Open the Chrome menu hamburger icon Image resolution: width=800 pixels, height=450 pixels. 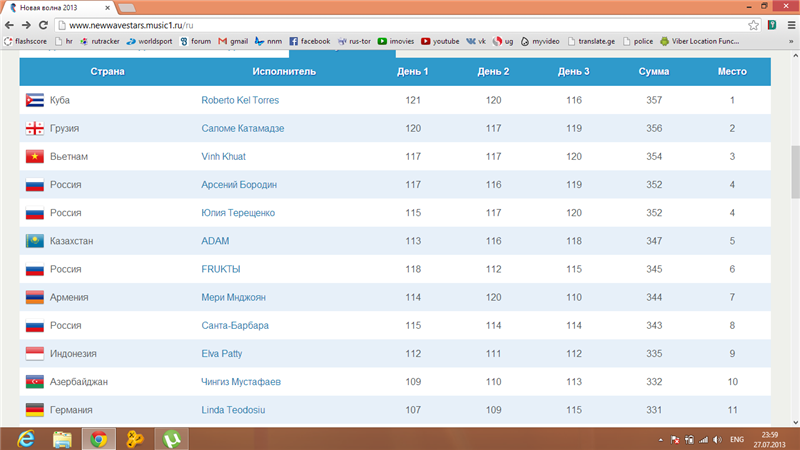(x=791, y=25)
